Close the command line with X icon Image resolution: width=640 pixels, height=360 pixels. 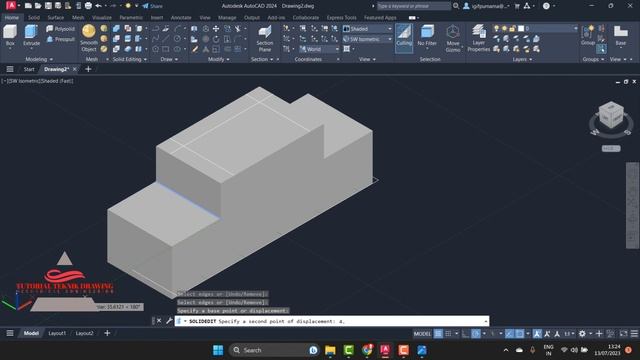click(x=159, y=321)
